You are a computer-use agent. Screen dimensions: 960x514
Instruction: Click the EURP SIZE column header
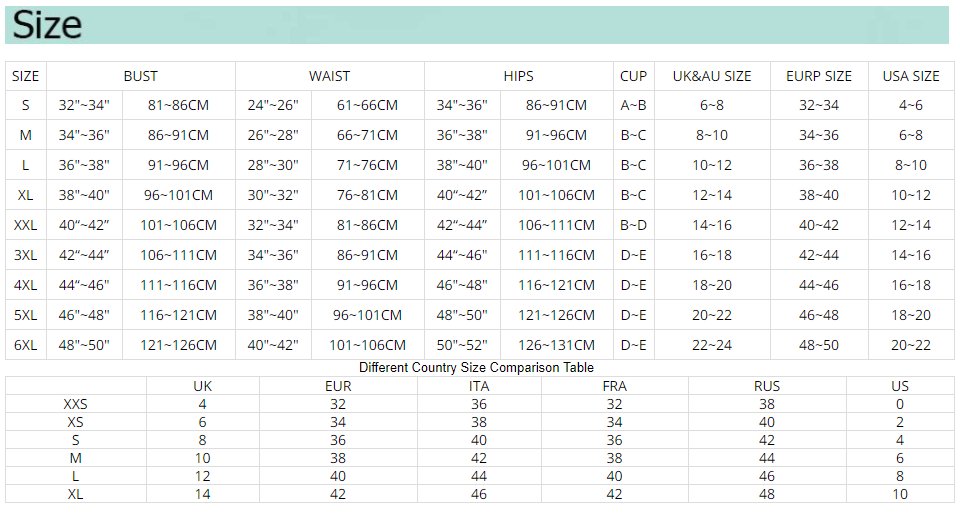pyautogui.click(x=819, y=76)
